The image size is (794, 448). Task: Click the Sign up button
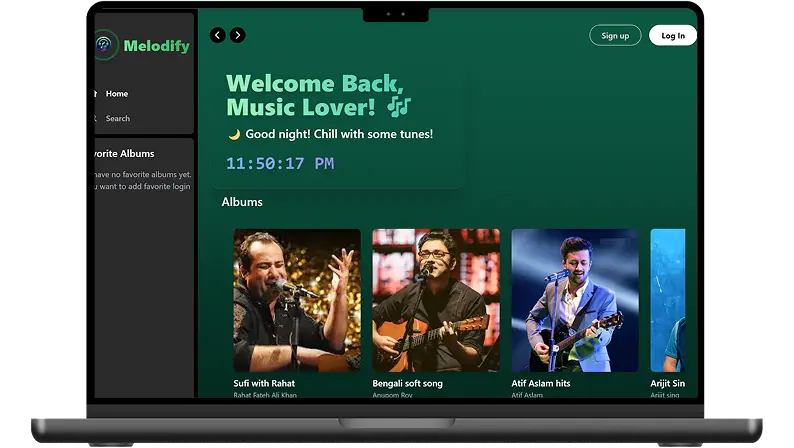pos(615,35)
